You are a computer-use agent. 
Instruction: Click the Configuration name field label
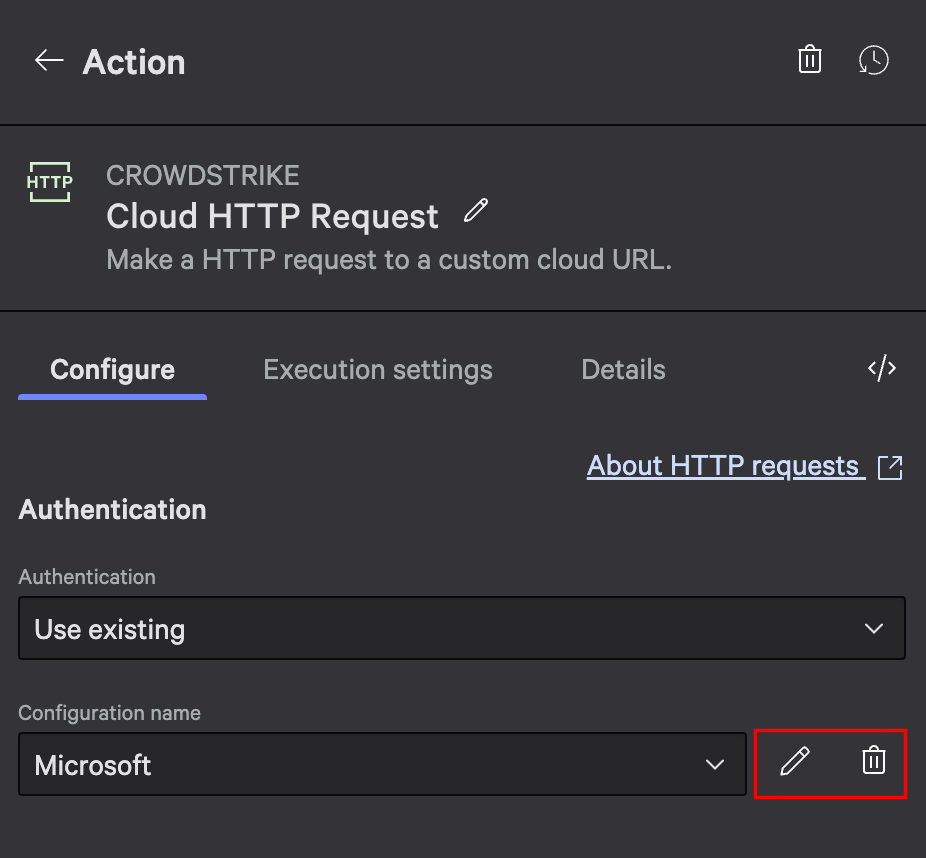(109, 713)
